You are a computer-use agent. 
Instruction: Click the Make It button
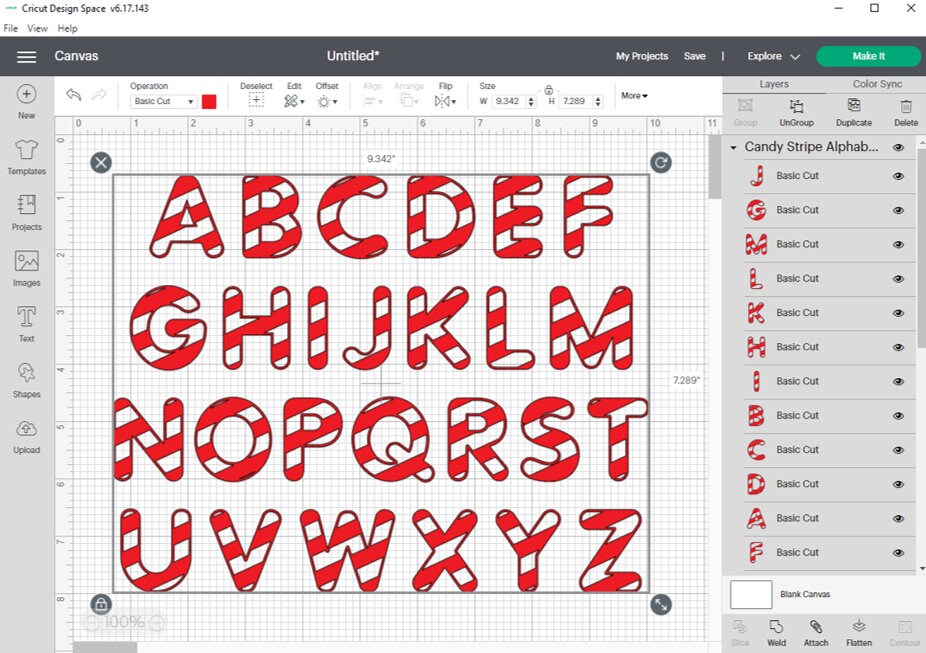click(x=869, y=56)
